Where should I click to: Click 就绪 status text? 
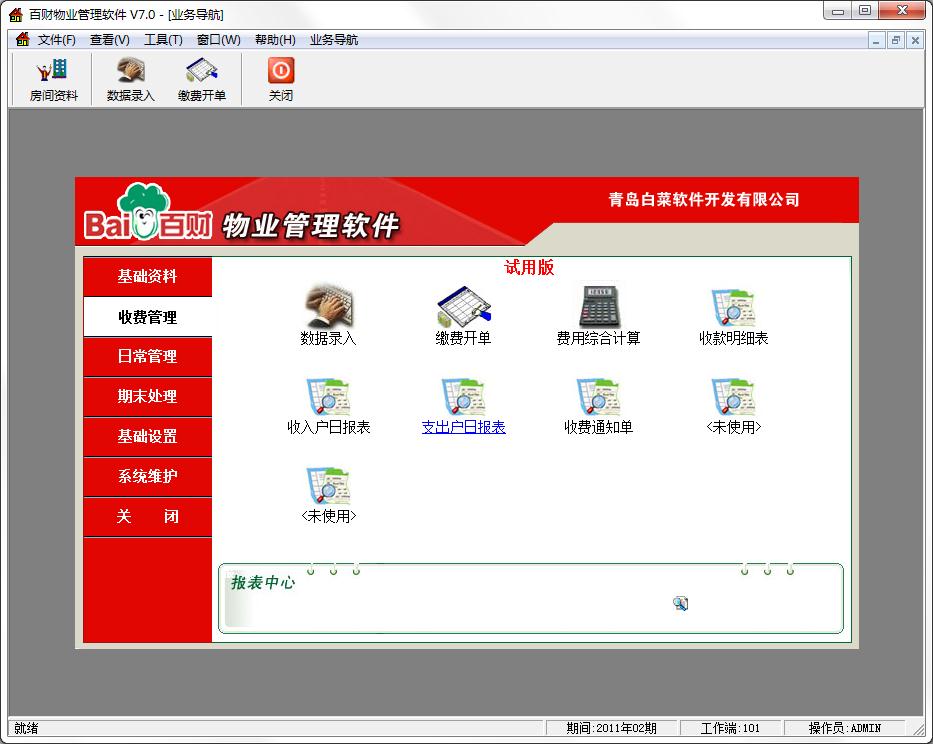click(26, 728)
